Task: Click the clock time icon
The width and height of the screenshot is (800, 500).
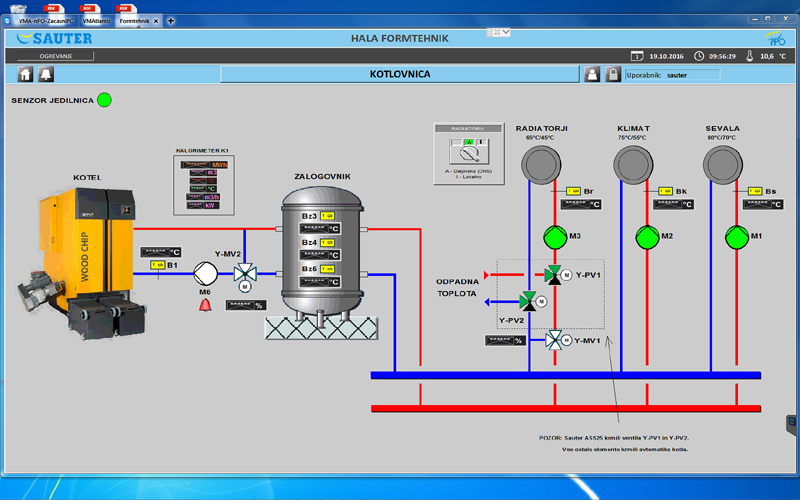Action: tap(698, 56)
